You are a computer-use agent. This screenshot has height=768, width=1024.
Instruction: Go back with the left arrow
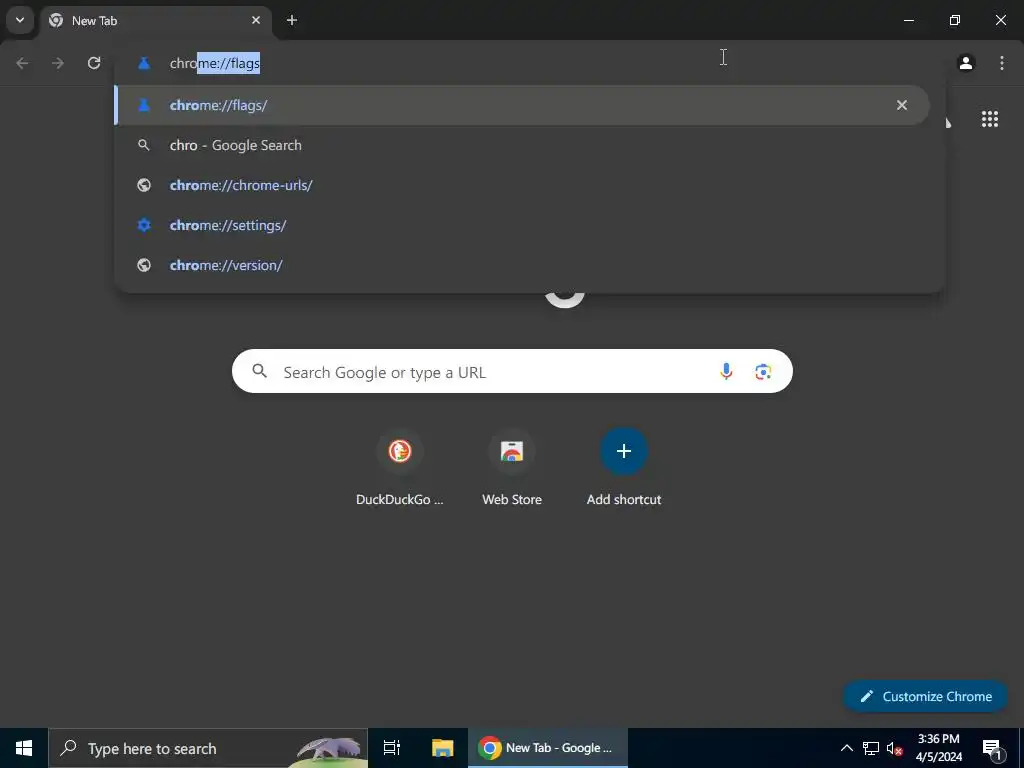(x=22, y=63)
